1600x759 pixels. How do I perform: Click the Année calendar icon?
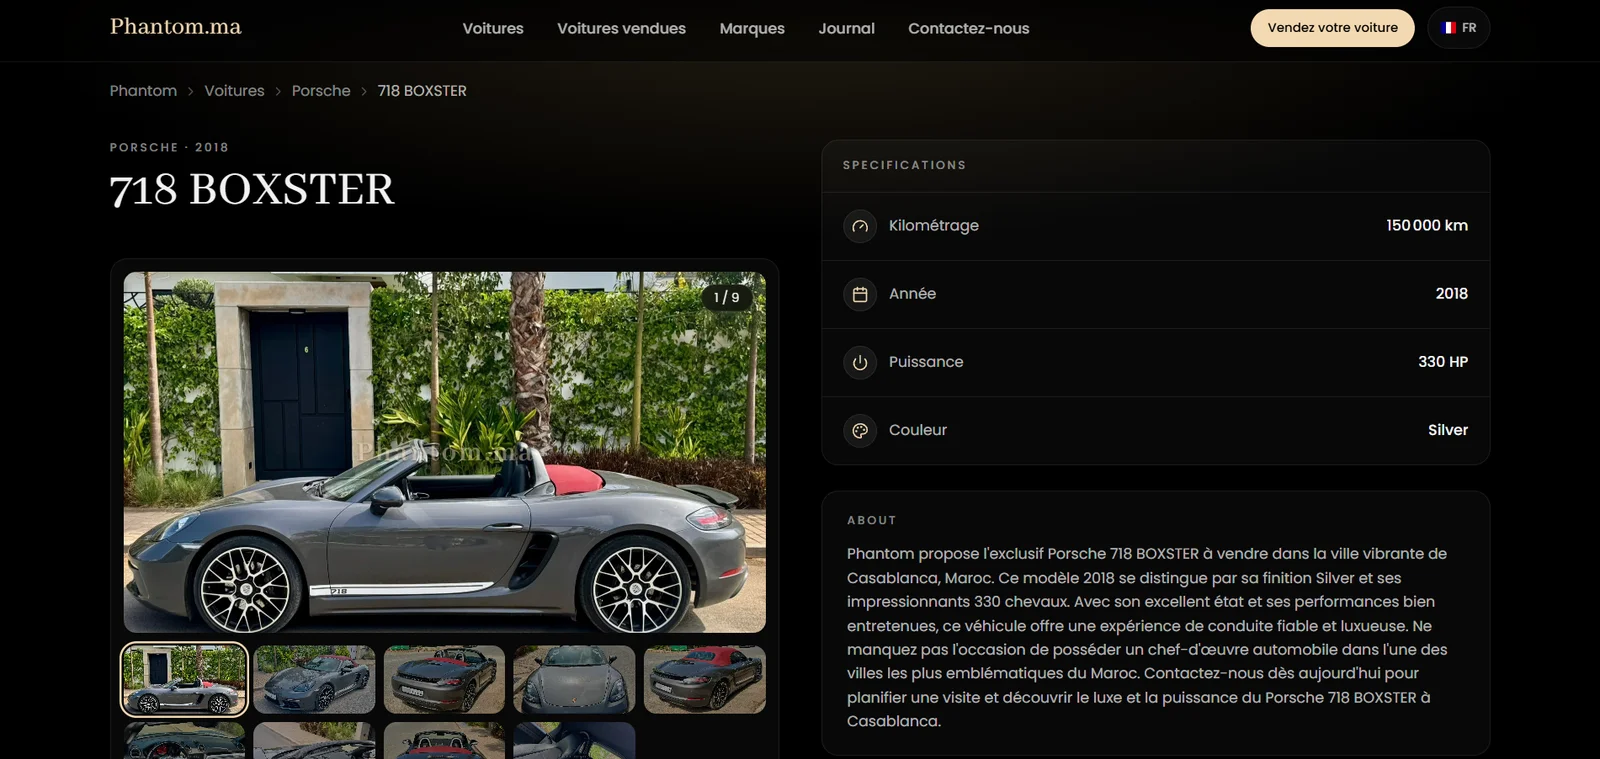(x=860, y=294)
